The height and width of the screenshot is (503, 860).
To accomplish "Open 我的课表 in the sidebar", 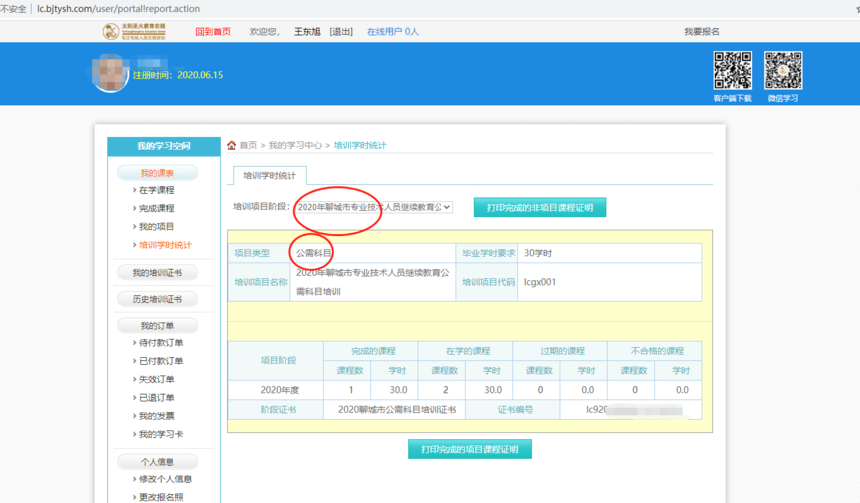I will [157, 173].
